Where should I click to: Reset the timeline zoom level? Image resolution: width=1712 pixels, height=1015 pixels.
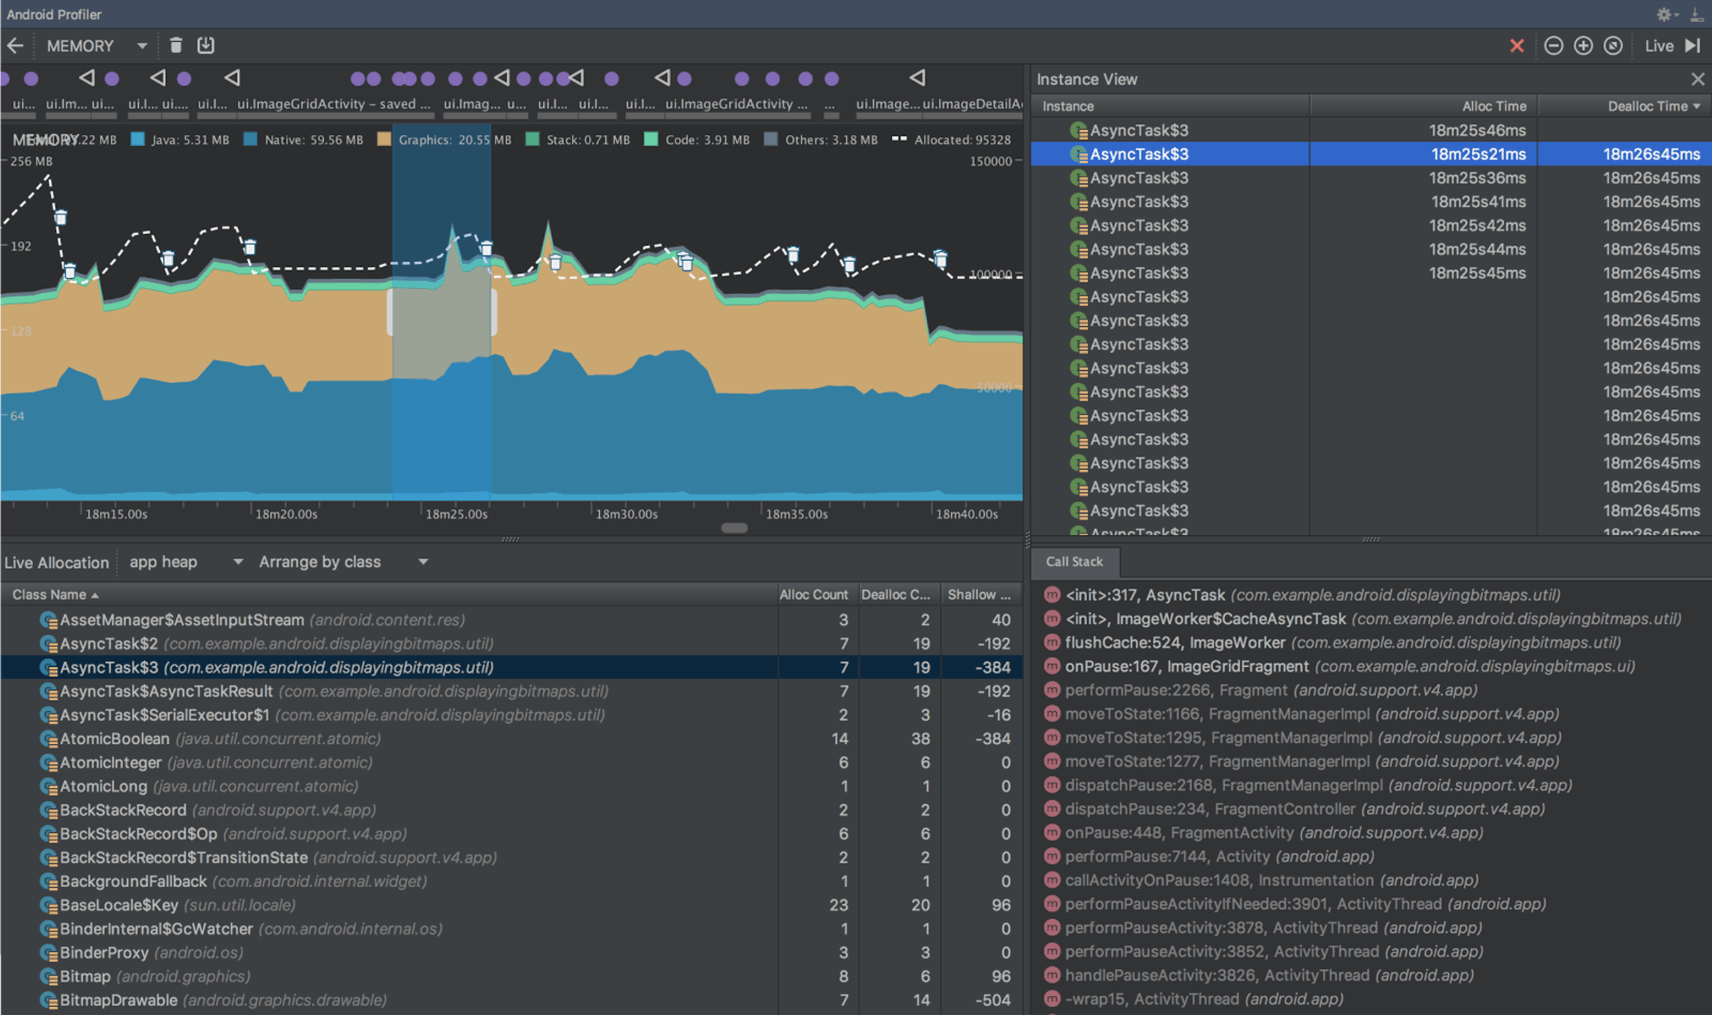(1613, 46)
